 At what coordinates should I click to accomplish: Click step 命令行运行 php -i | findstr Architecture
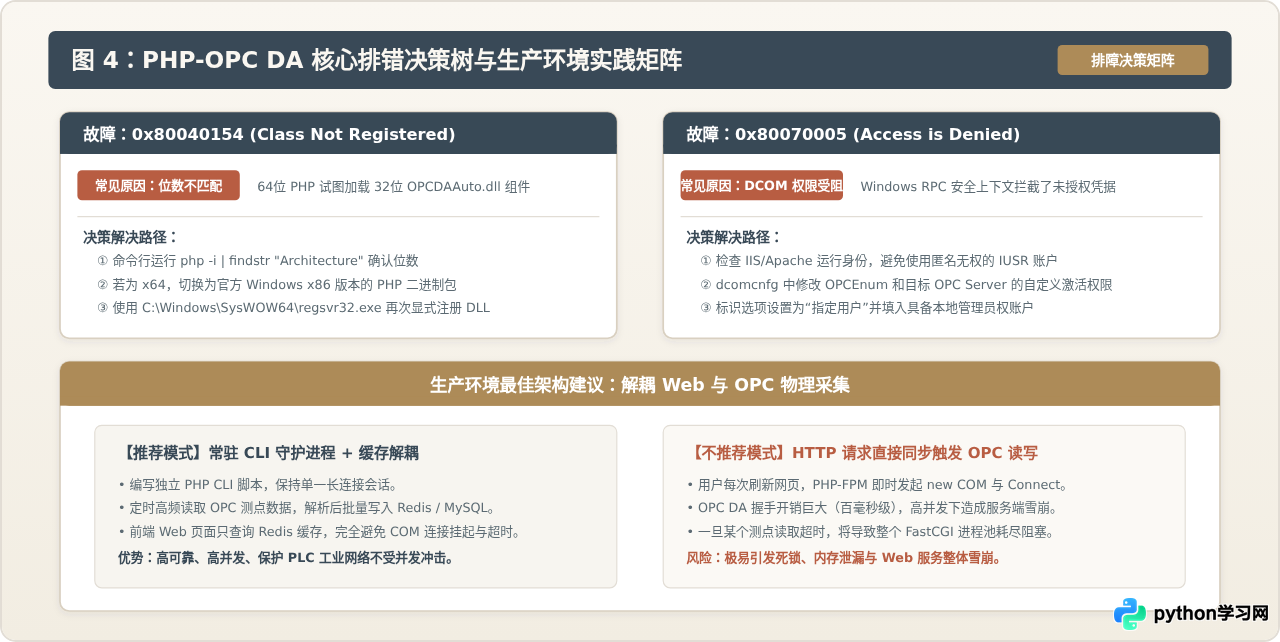pos(257,260)
